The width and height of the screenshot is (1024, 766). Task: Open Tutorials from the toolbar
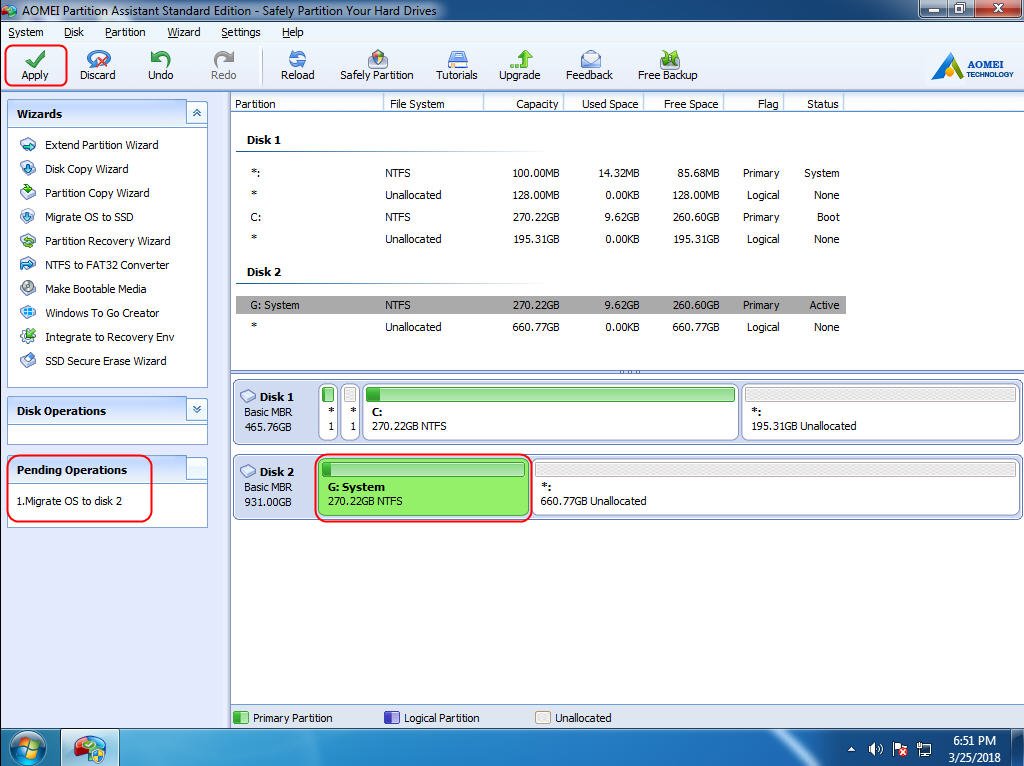pos(457,65)
